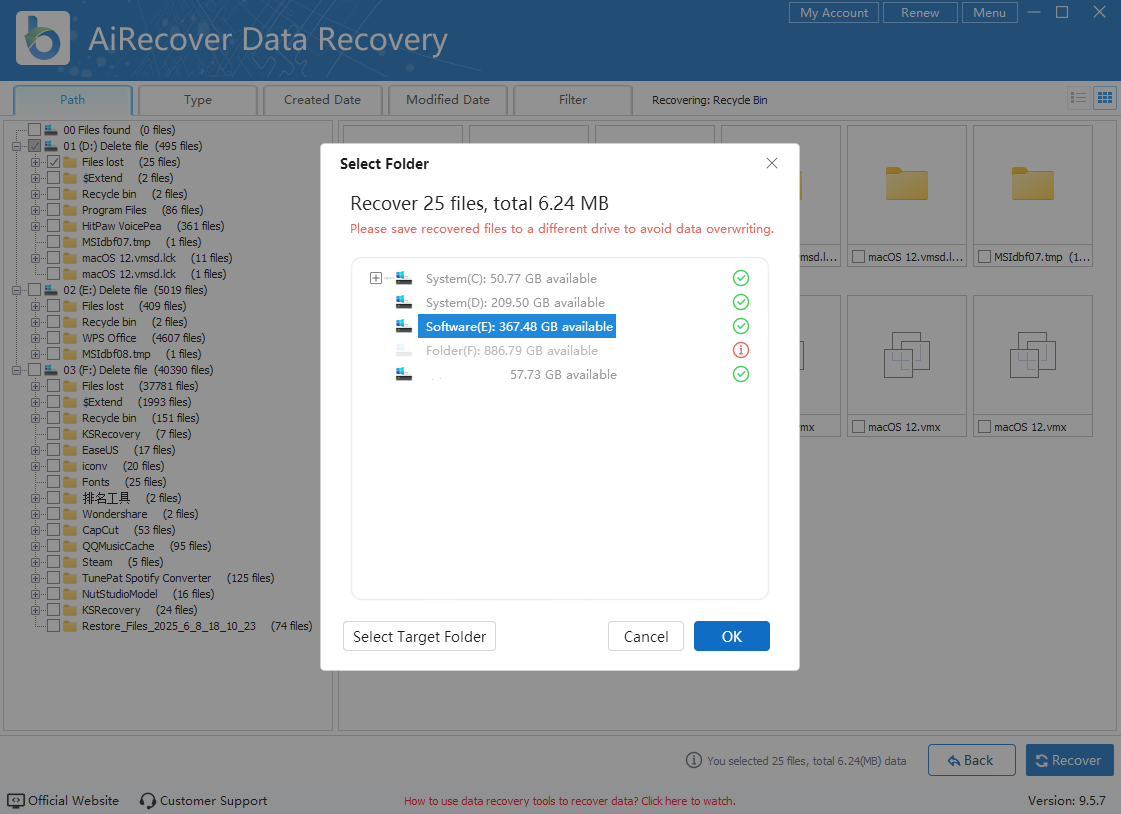Switch to grid thumbnail view icon
Image resolution: width=1121 pixels, height=814 pixels.
click(x=1104, y=98)
